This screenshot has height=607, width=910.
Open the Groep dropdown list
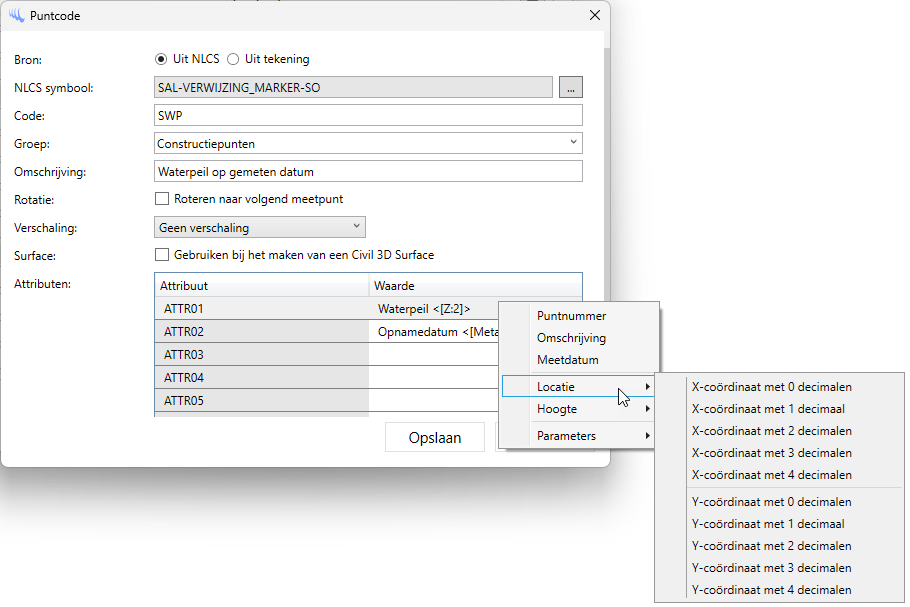pos(368,144)
